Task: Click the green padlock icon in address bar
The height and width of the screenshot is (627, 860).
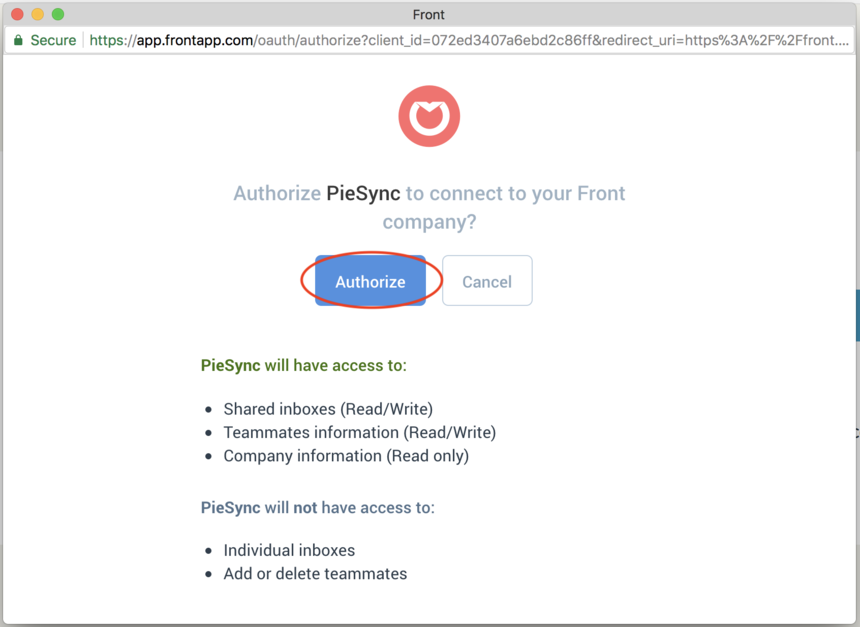Action: tap(18, 40)
